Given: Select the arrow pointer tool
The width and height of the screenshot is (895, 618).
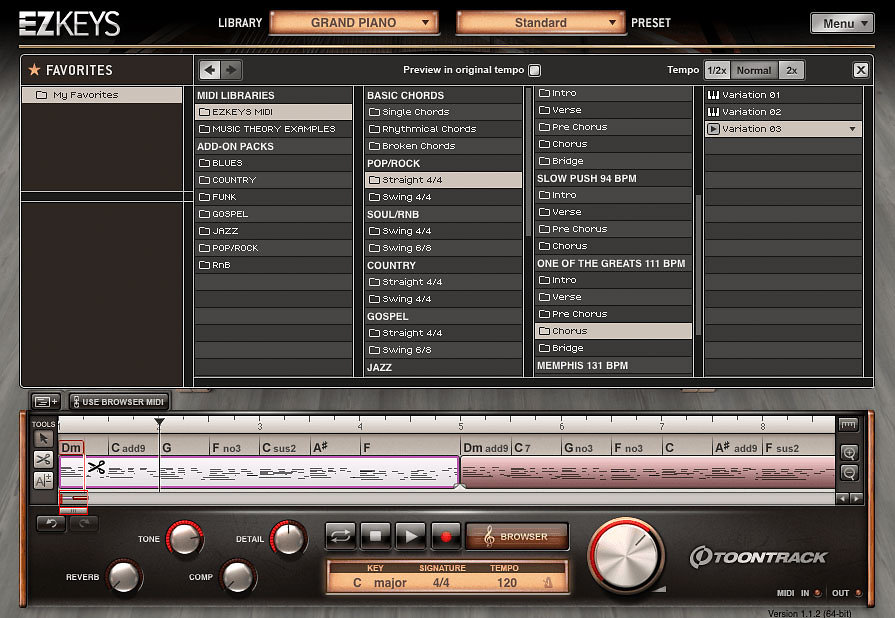Looking at the screenshot, I should (43, 439).
